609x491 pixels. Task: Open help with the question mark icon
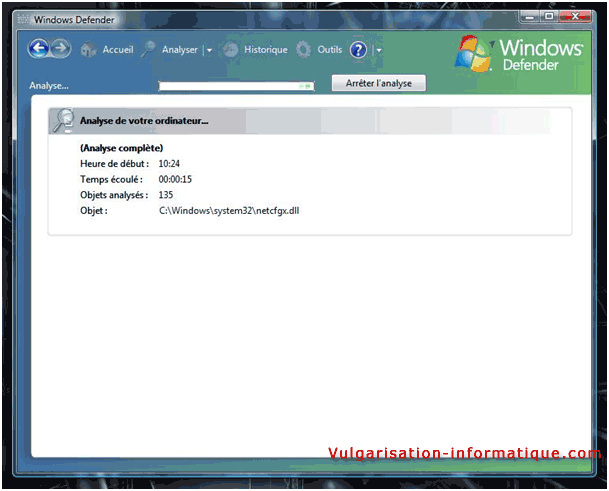point(358,50)
